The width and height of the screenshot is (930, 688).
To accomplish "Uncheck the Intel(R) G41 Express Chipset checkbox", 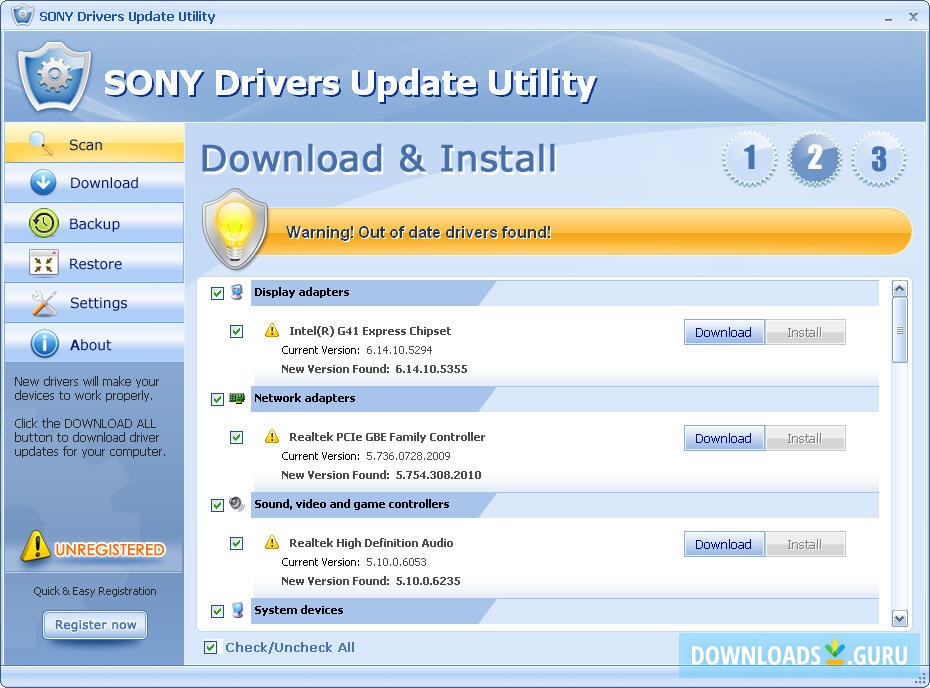I will tap(236, 331).
